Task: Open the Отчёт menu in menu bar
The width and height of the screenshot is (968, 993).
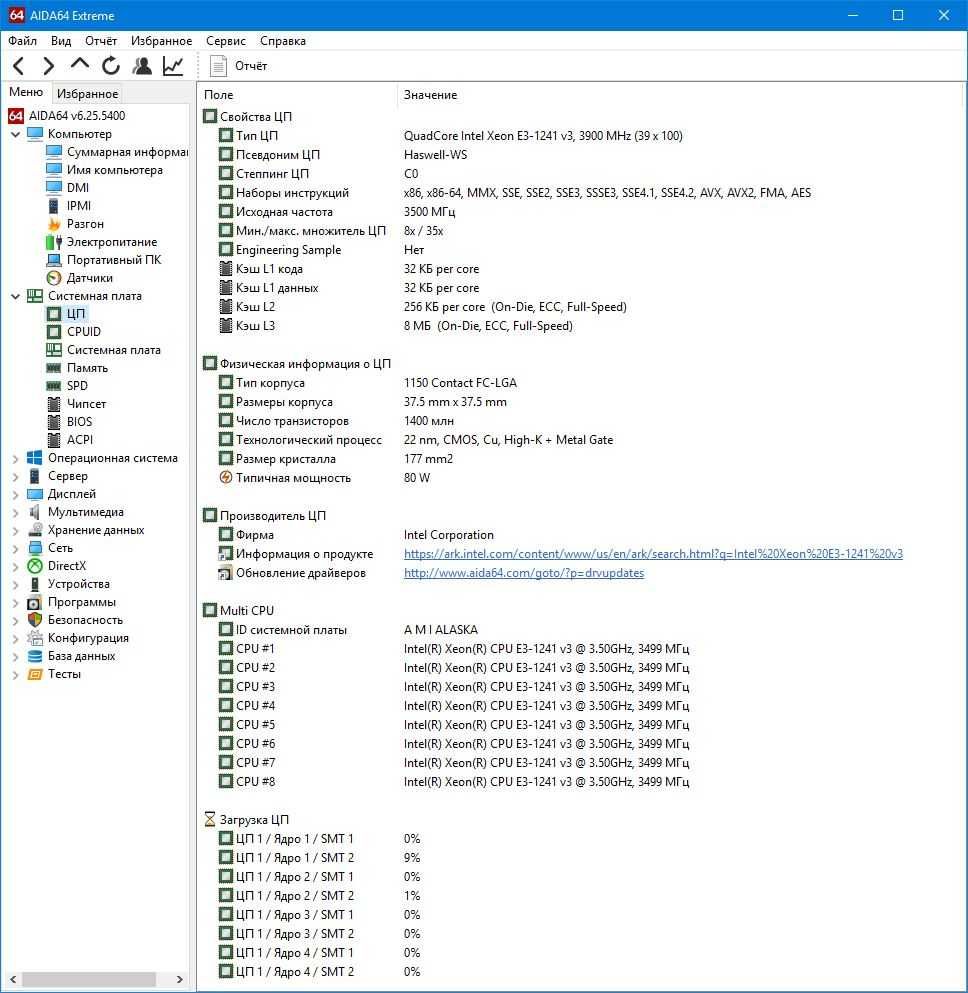Action: click(x=101, y=41)
